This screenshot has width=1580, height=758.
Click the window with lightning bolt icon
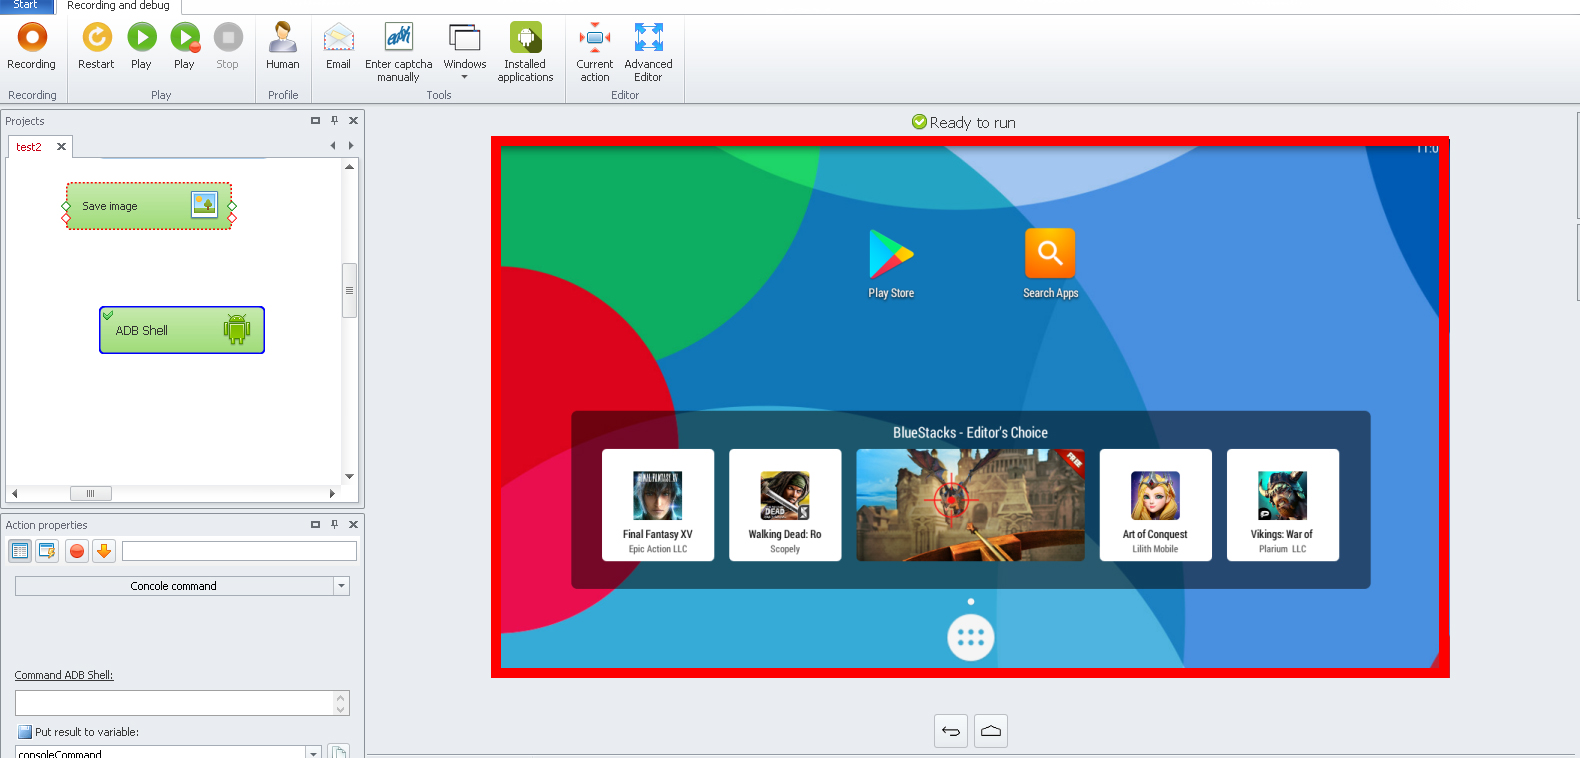click(47, 551)
